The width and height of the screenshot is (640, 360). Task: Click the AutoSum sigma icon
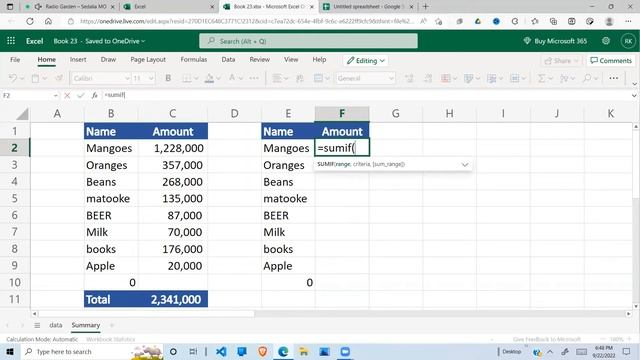(541, 78)
